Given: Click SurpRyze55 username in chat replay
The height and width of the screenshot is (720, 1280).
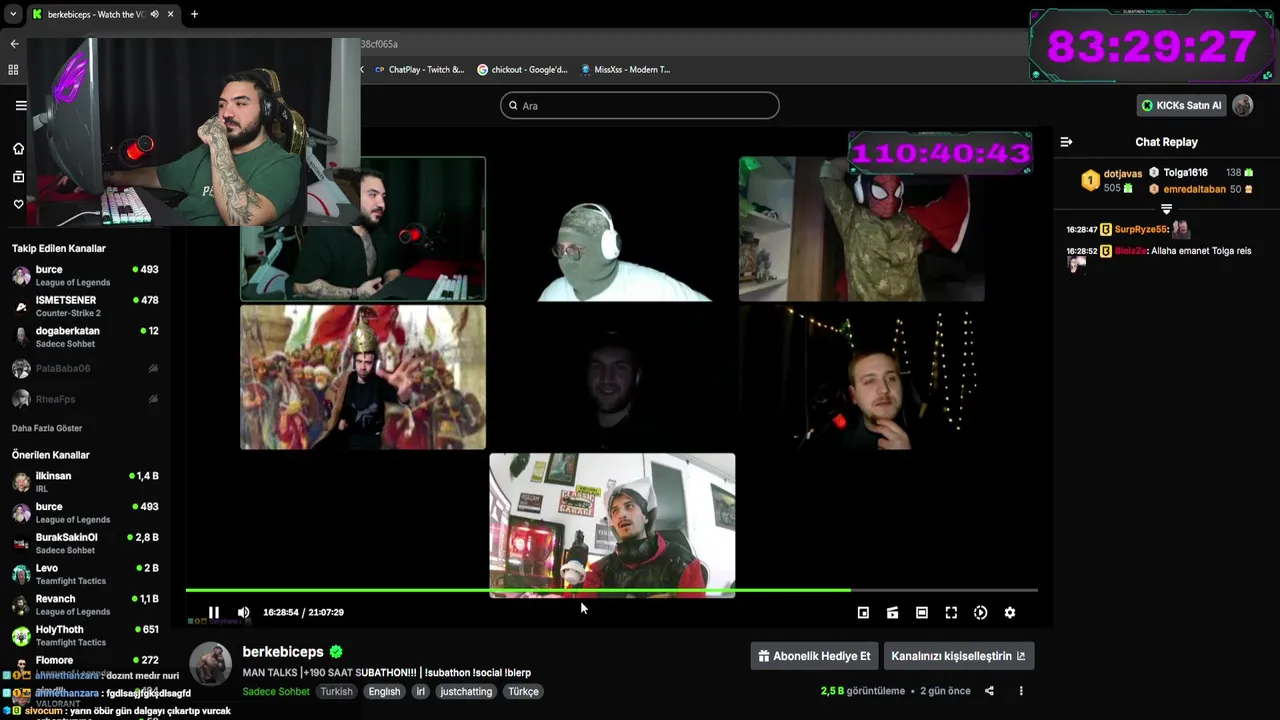Looking at the screenshot, I should point(1141,229).
